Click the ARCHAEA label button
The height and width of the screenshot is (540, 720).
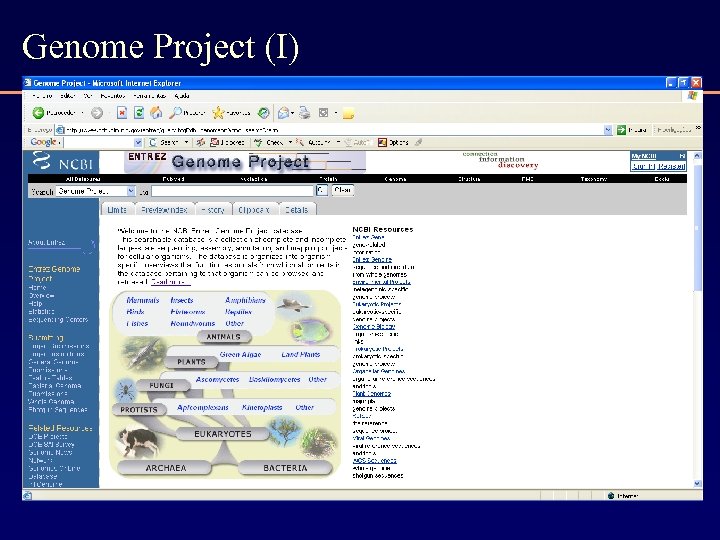point(165,468)
